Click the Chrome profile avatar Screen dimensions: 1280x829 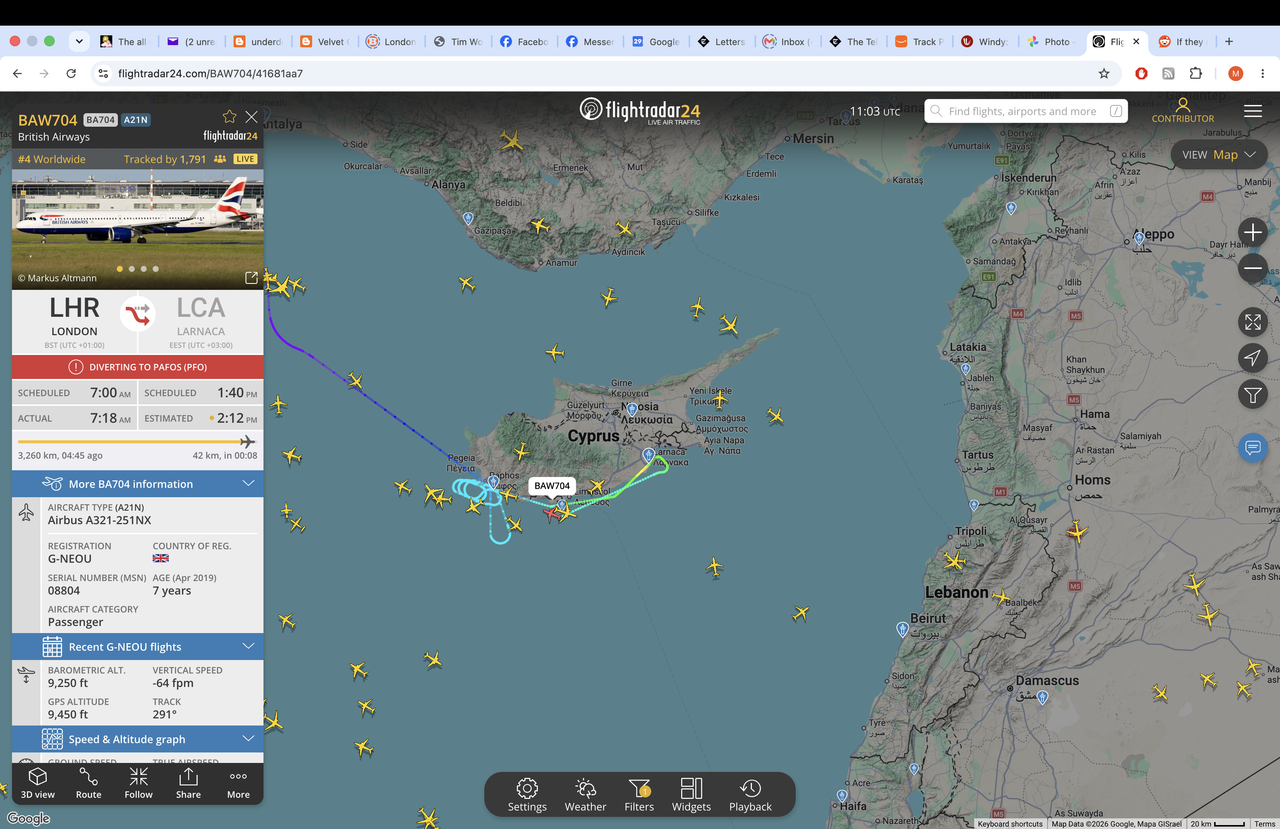coord(1236,73)
